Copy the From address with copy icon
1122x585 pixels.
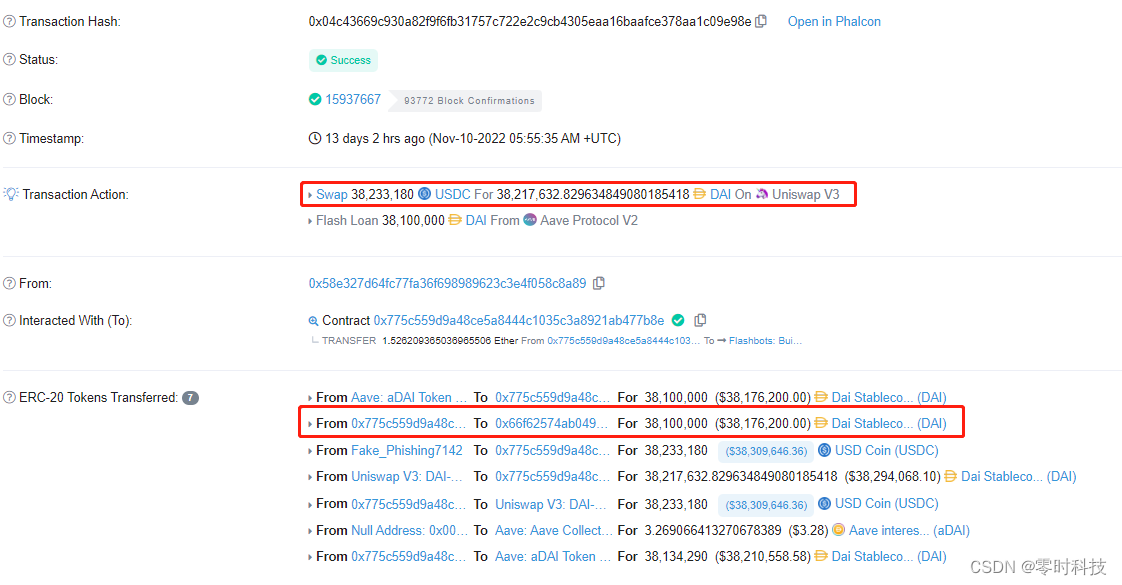tap(599, 283)
